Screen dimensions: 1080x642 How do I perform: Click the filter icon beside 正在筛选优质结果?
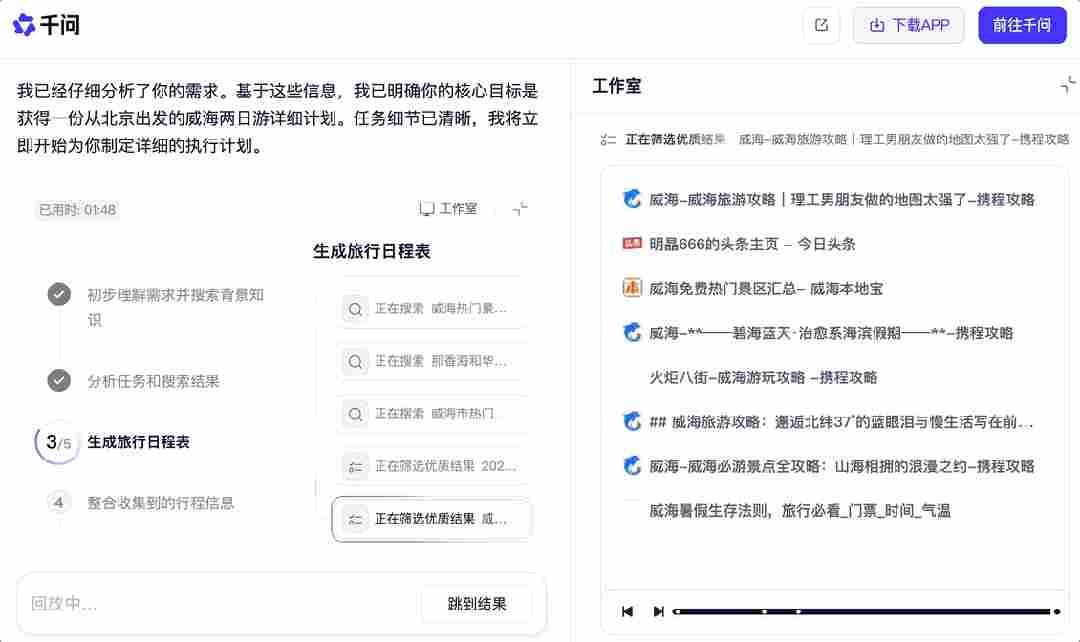[x=608, y=139]
